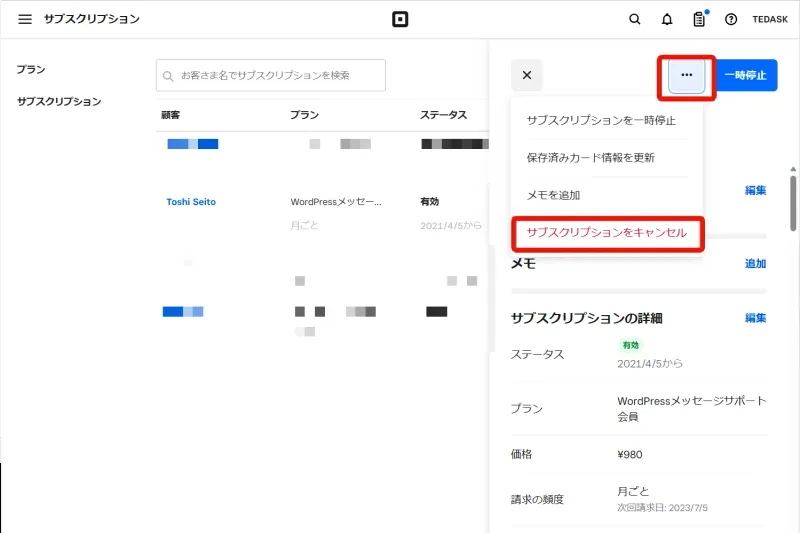Open the hamburger navigation menu

[x=25, y=19]
